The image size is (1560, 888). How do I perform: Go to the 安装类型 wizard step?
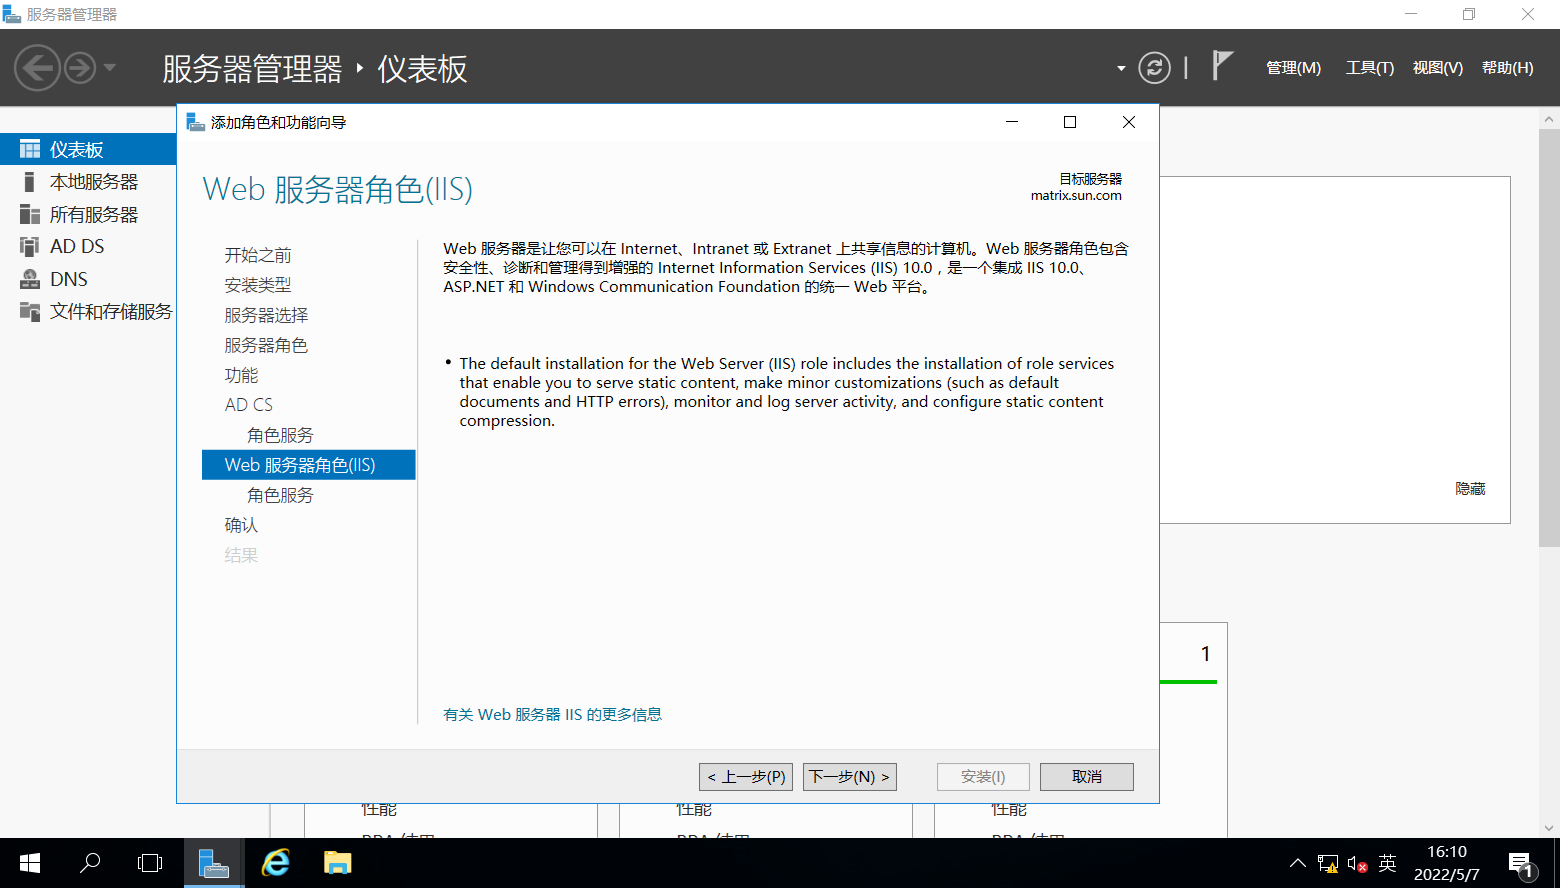point(258,285)
